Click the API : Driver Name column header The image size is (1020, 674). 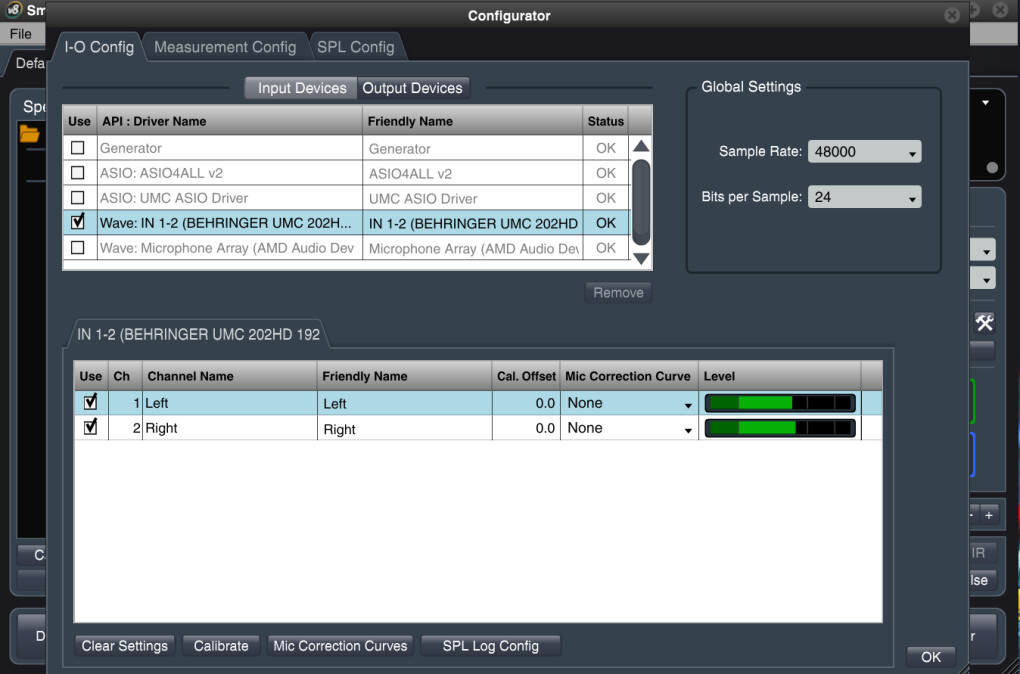(x=230, y=121)
